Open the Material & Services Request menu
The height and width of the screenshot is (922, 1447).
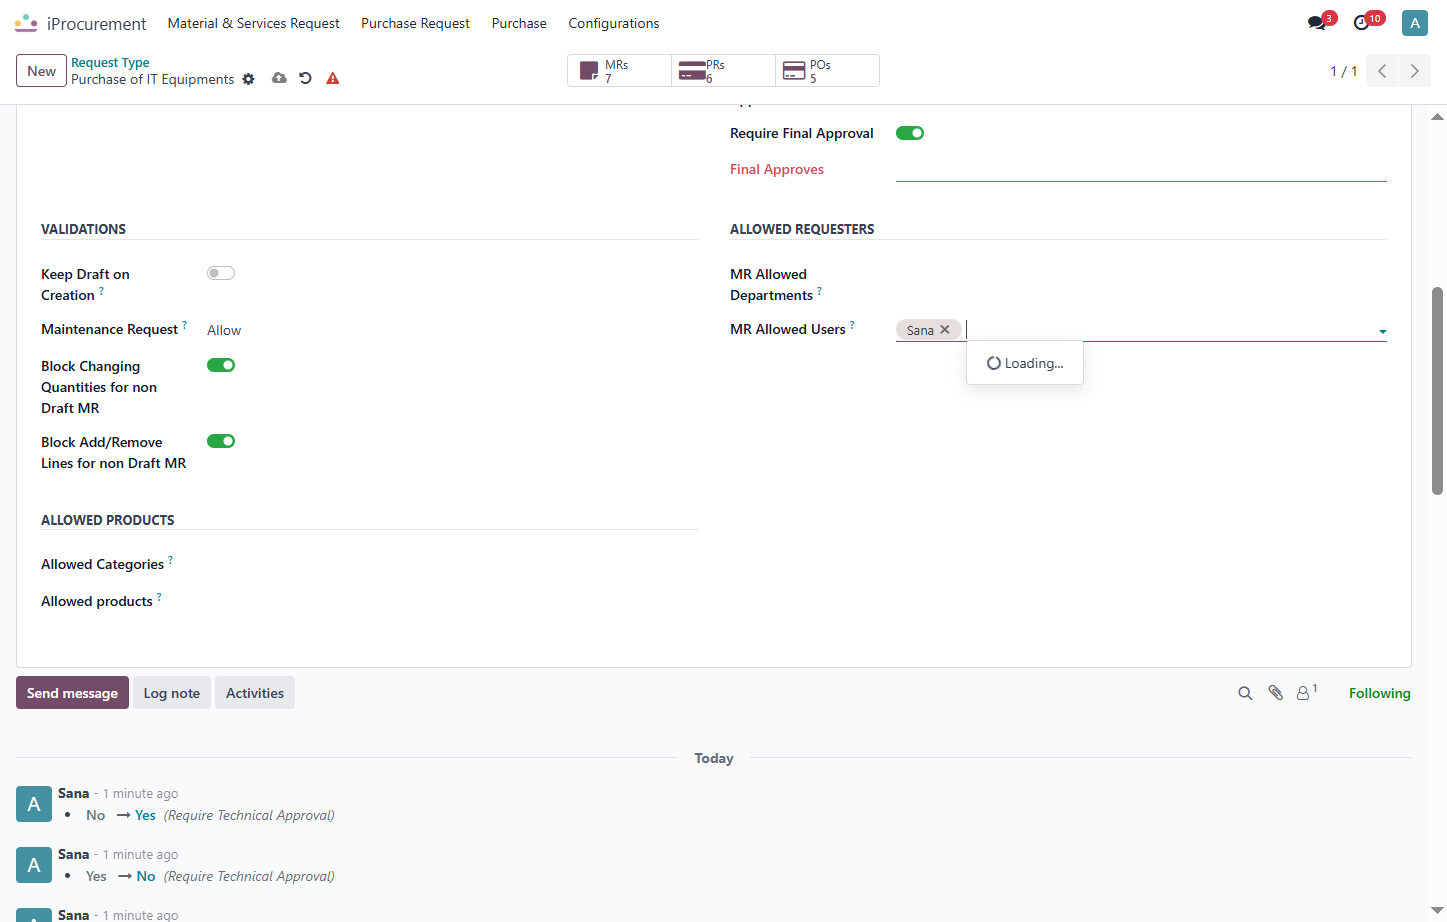pyautogui.click(x=253, y=23)
